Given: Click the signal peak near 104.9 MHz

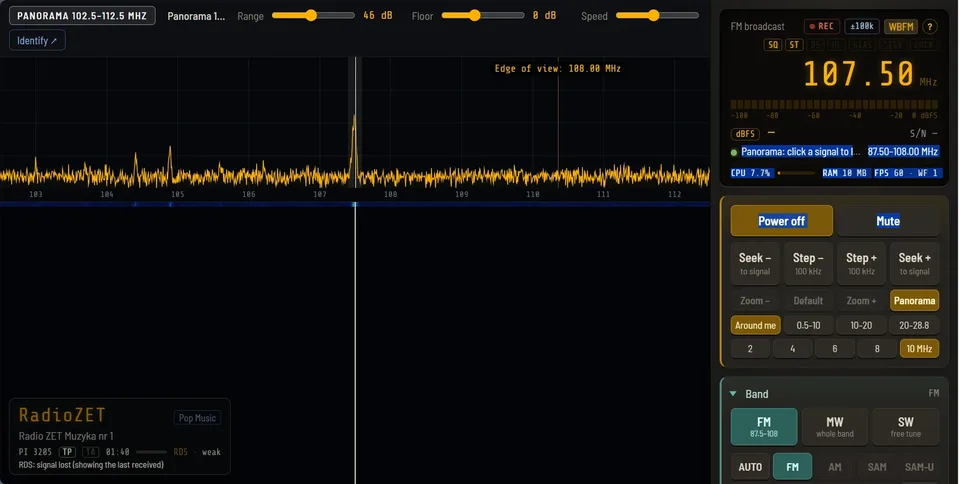Looking at the screenshot, I should [170, 162].
